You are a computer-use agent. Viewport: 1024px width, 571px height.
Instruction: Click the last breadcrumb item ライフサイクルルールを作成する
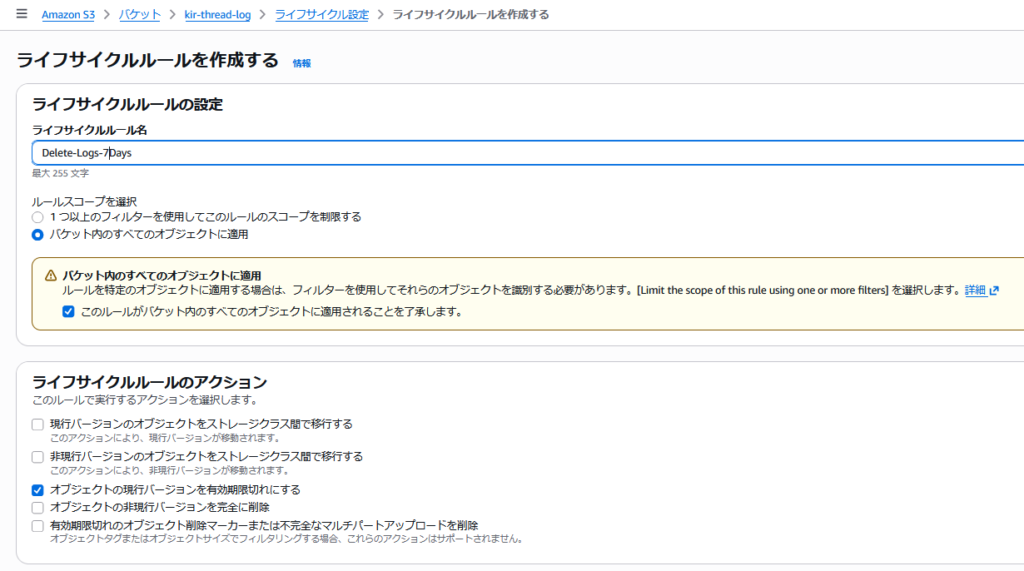[x=470, y=15]
